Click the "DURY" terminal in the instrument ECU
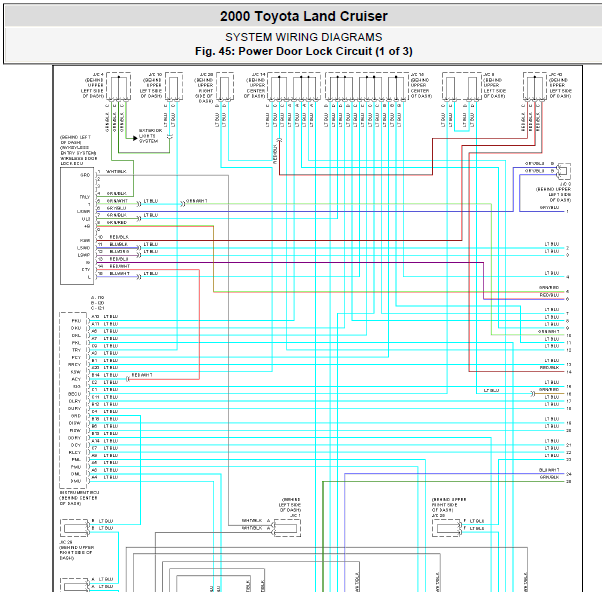Viewport: 602px width, 592px height. pyautogui.click(x=74, y=408)
